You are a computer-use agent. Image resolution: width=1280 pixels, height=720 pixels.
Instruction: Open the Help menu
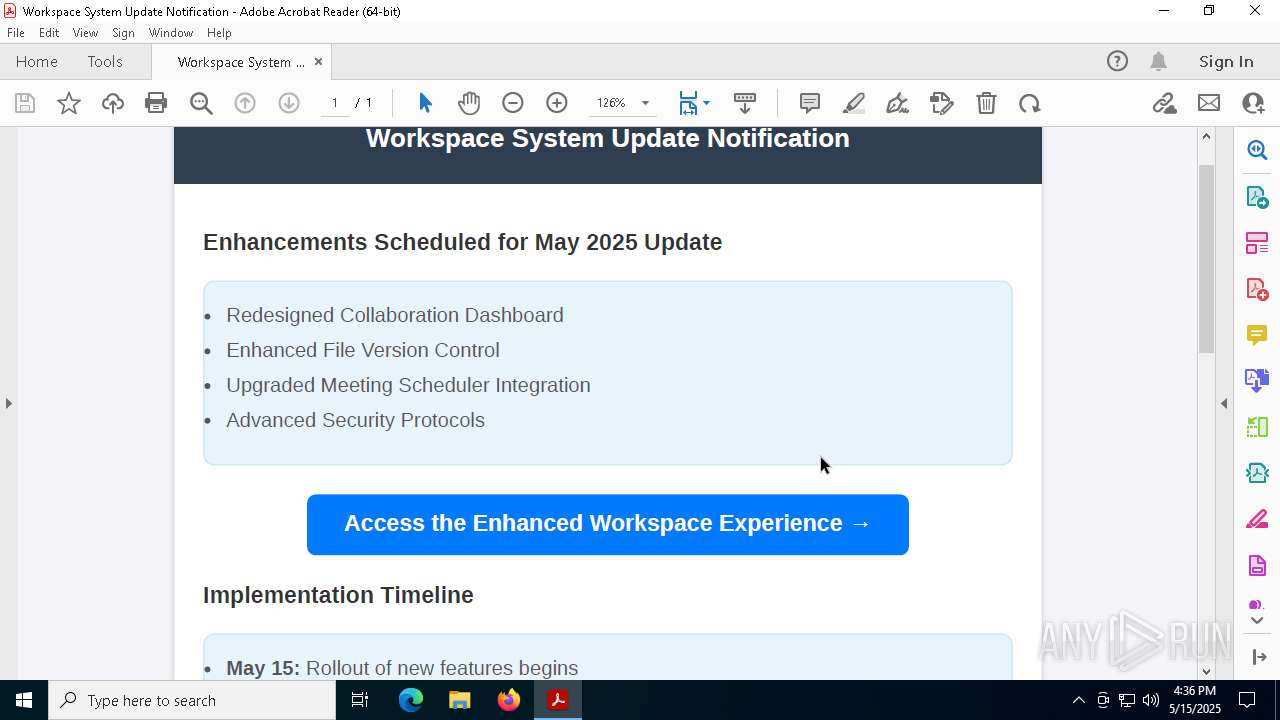[219, 33]
